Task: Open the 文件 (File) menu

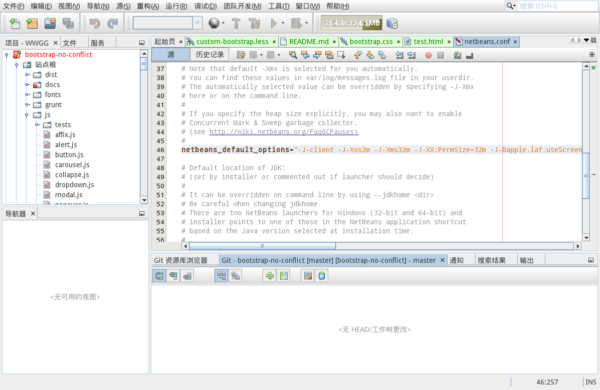Action: [x=13, y=6]
